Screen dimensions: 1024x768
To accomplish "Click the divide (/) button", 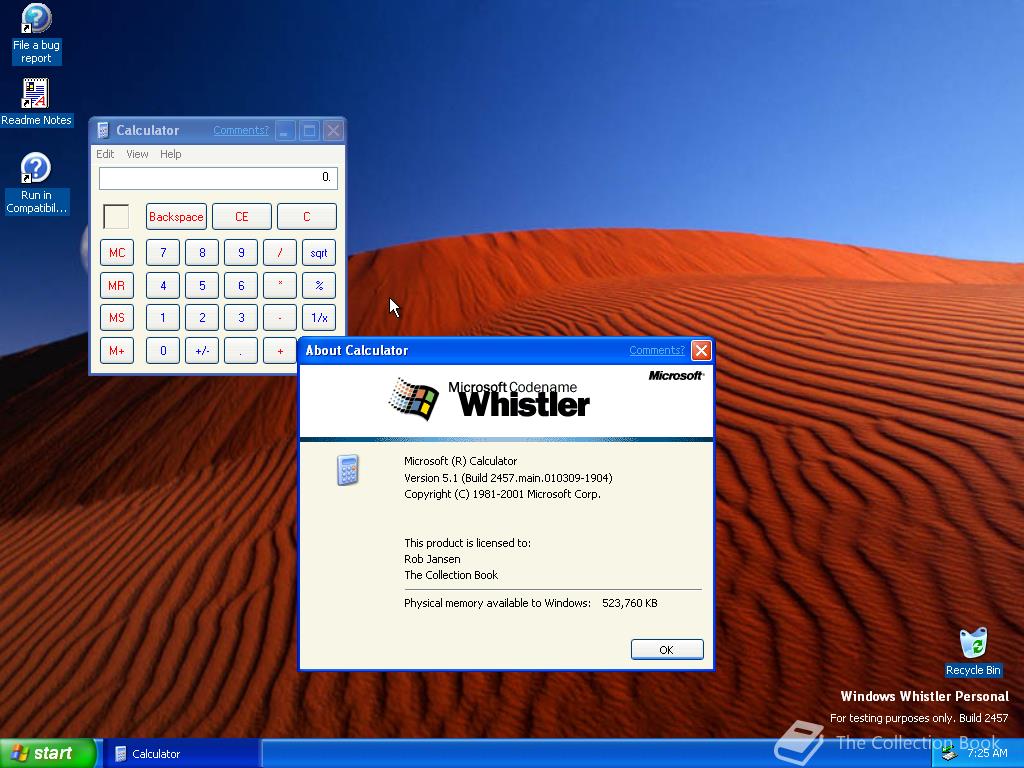I will click(x=280, y=253).
